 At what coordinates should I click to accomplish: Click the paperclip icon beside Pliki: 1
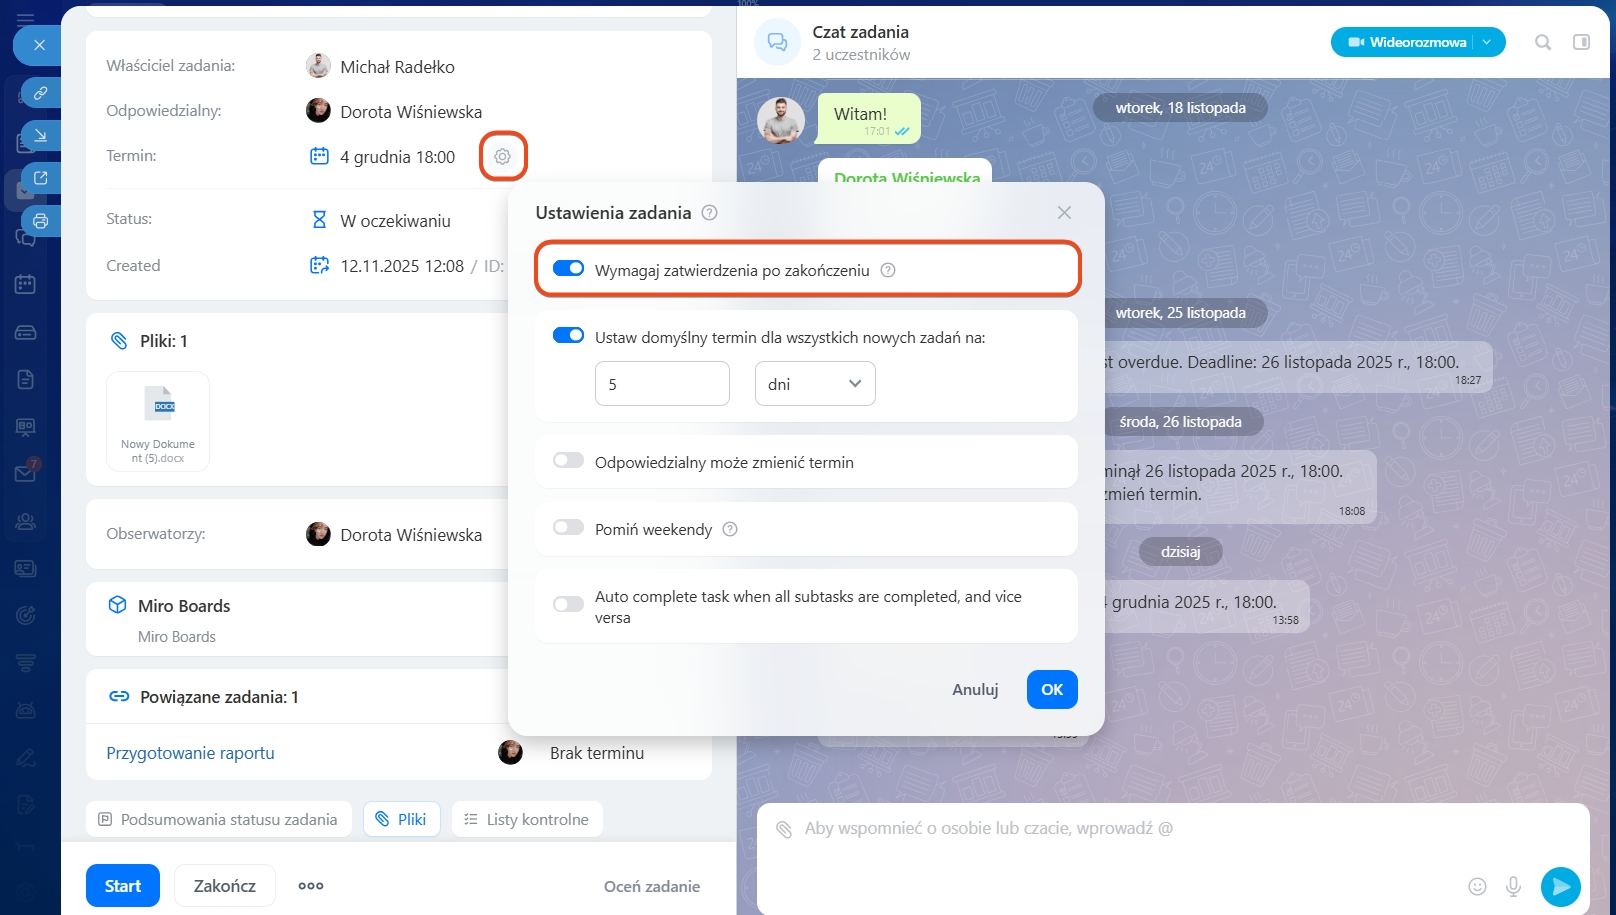tap(119, 341)
